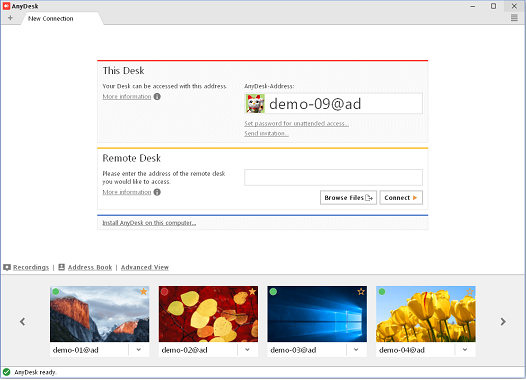Open the demo-02@ad autumn leaves thumbnail
The image size is (526, 380).
tap(208, 314)
